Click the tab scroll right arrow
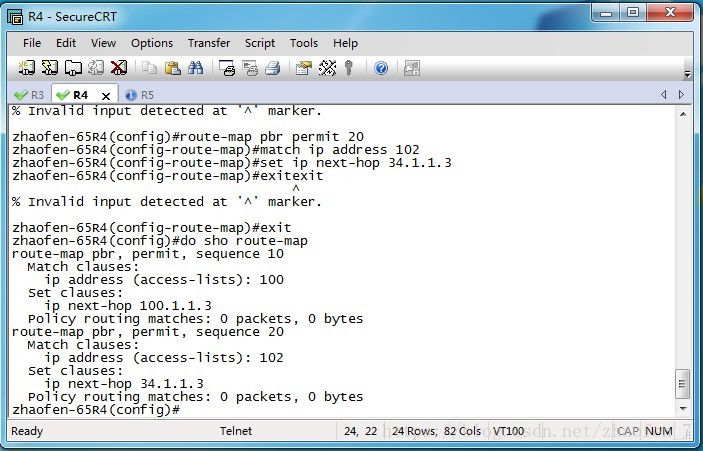 point(681,95)
